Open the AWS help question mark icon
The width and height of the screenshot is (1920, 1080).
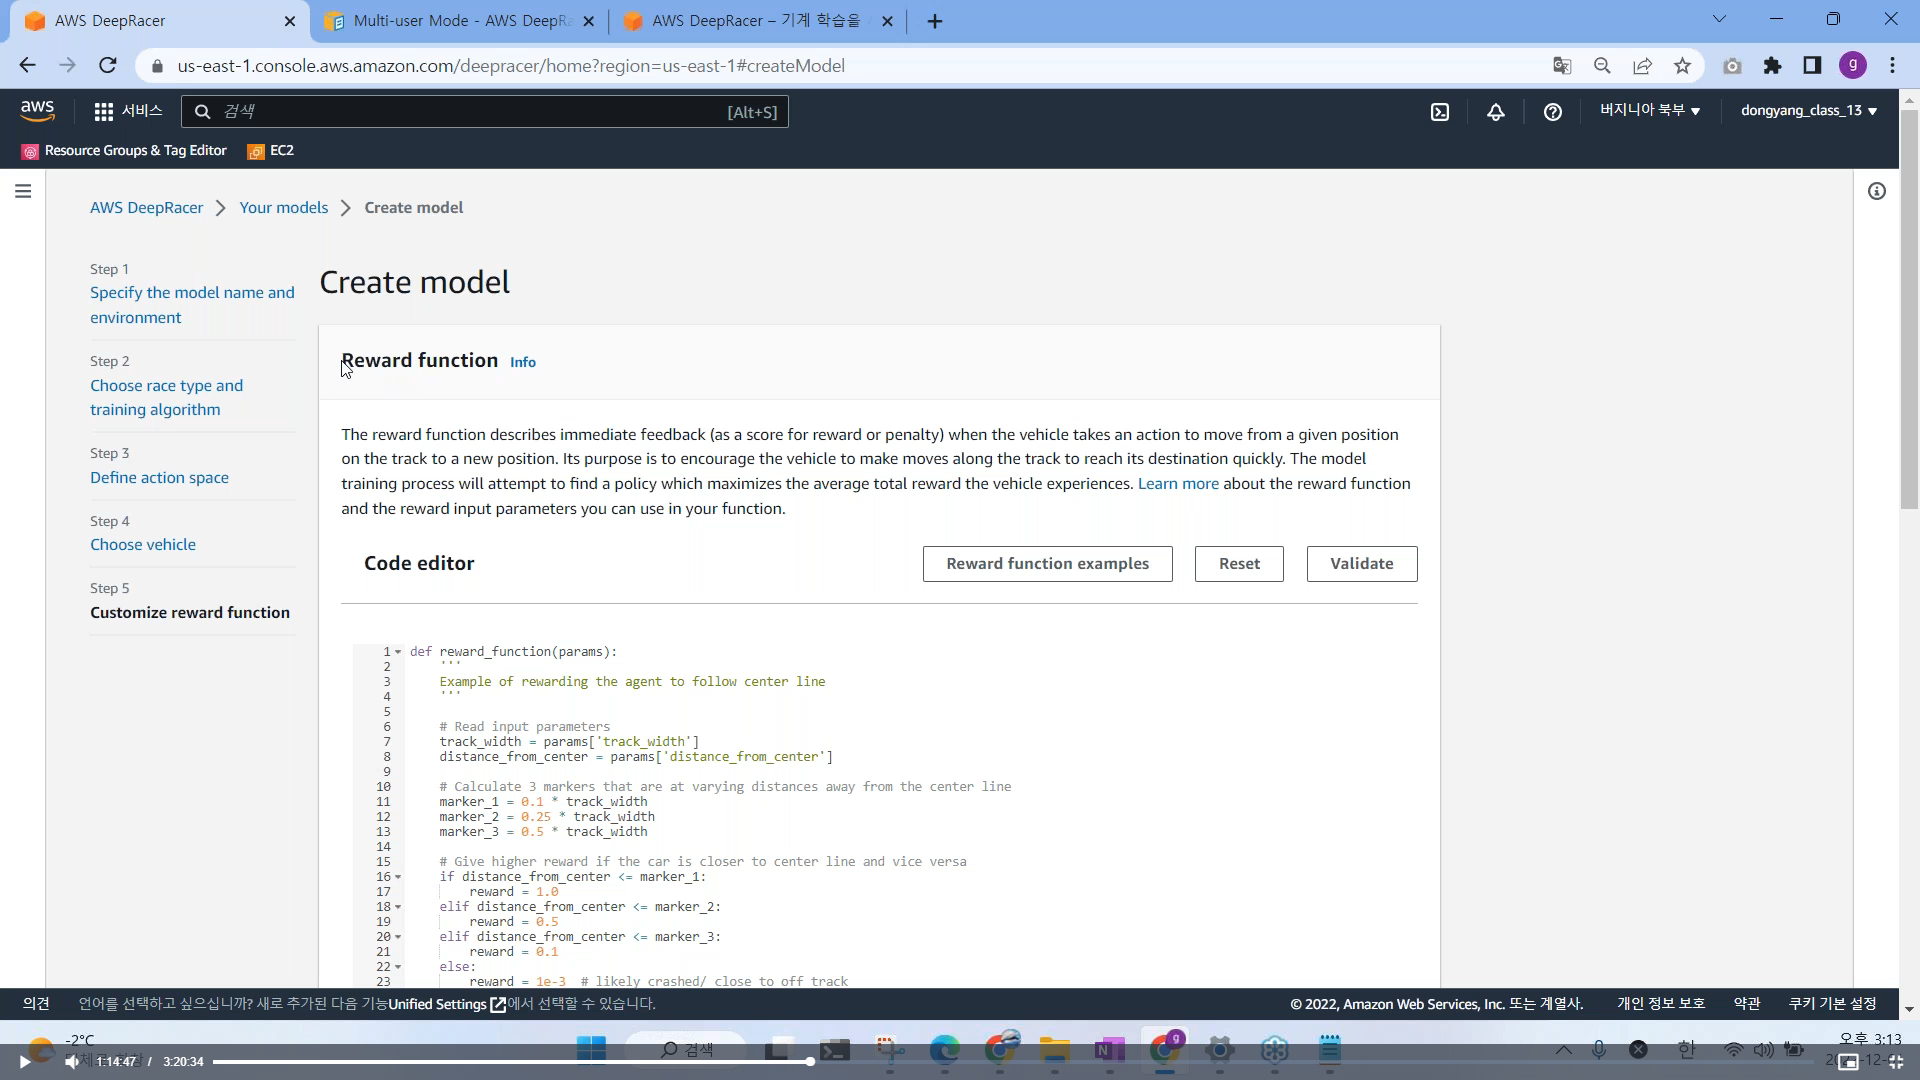tap(1552, 112)
